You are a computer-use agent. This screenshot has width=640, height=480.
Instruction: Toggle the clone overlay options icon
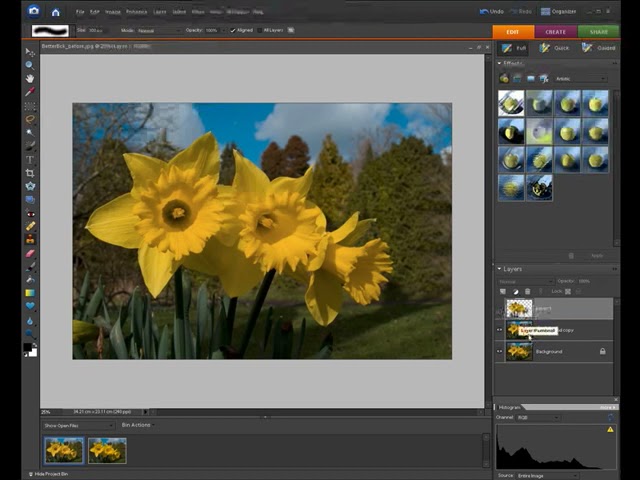pyautogui.click(x=291, y=30)
